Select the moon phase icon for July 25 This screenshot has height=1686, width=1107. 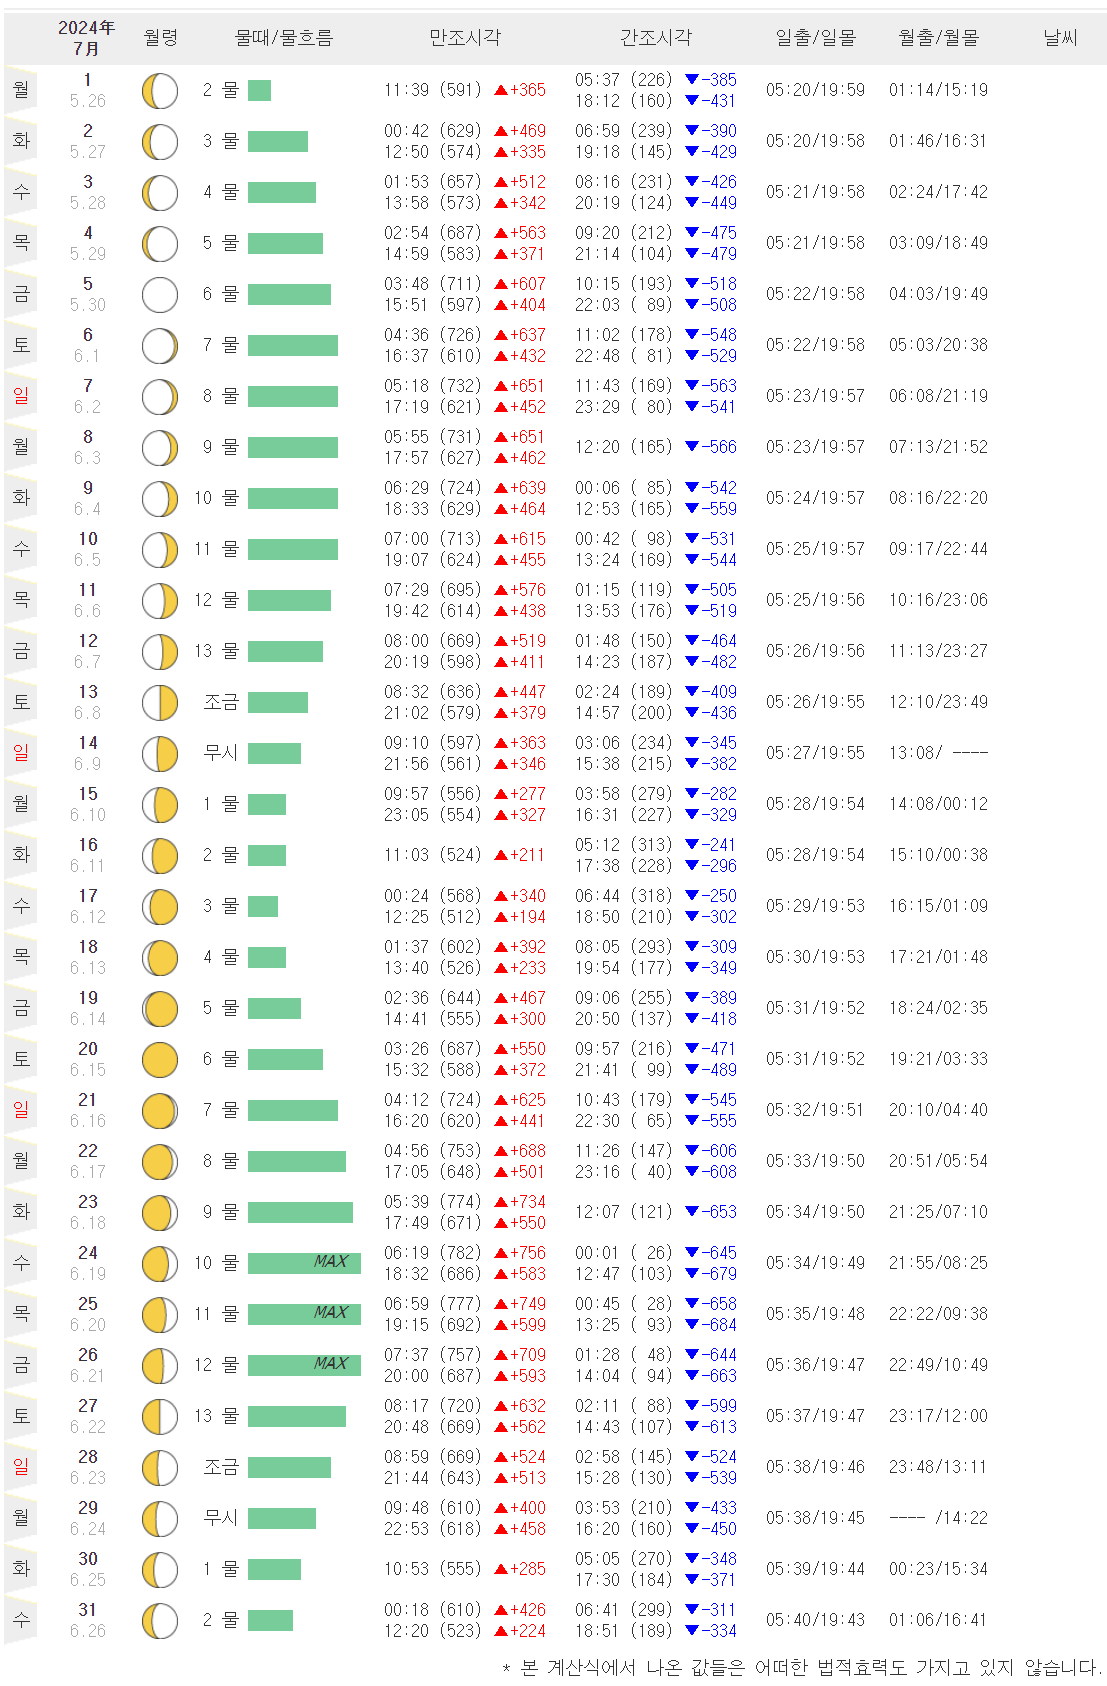pos(160,1315)
